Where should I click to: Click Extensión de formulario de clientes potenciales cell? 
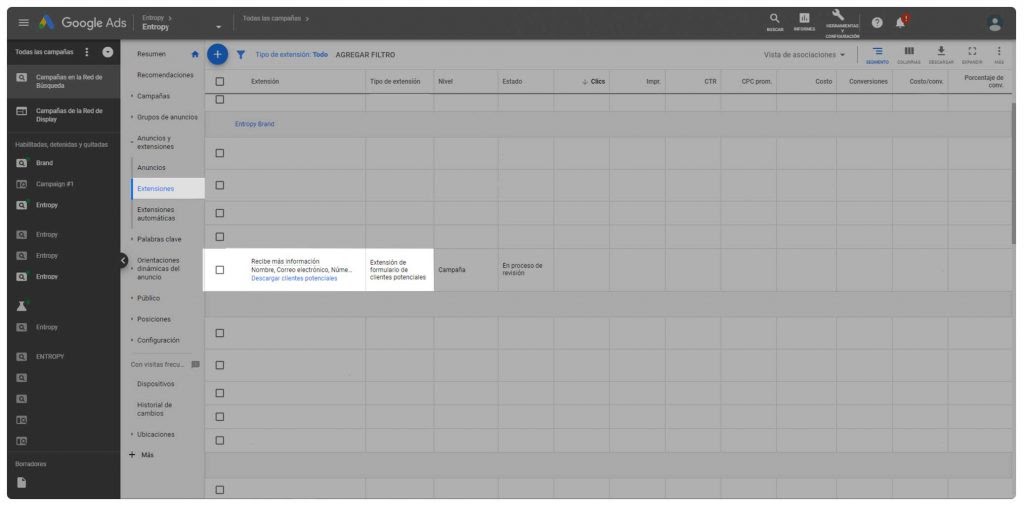398,270
